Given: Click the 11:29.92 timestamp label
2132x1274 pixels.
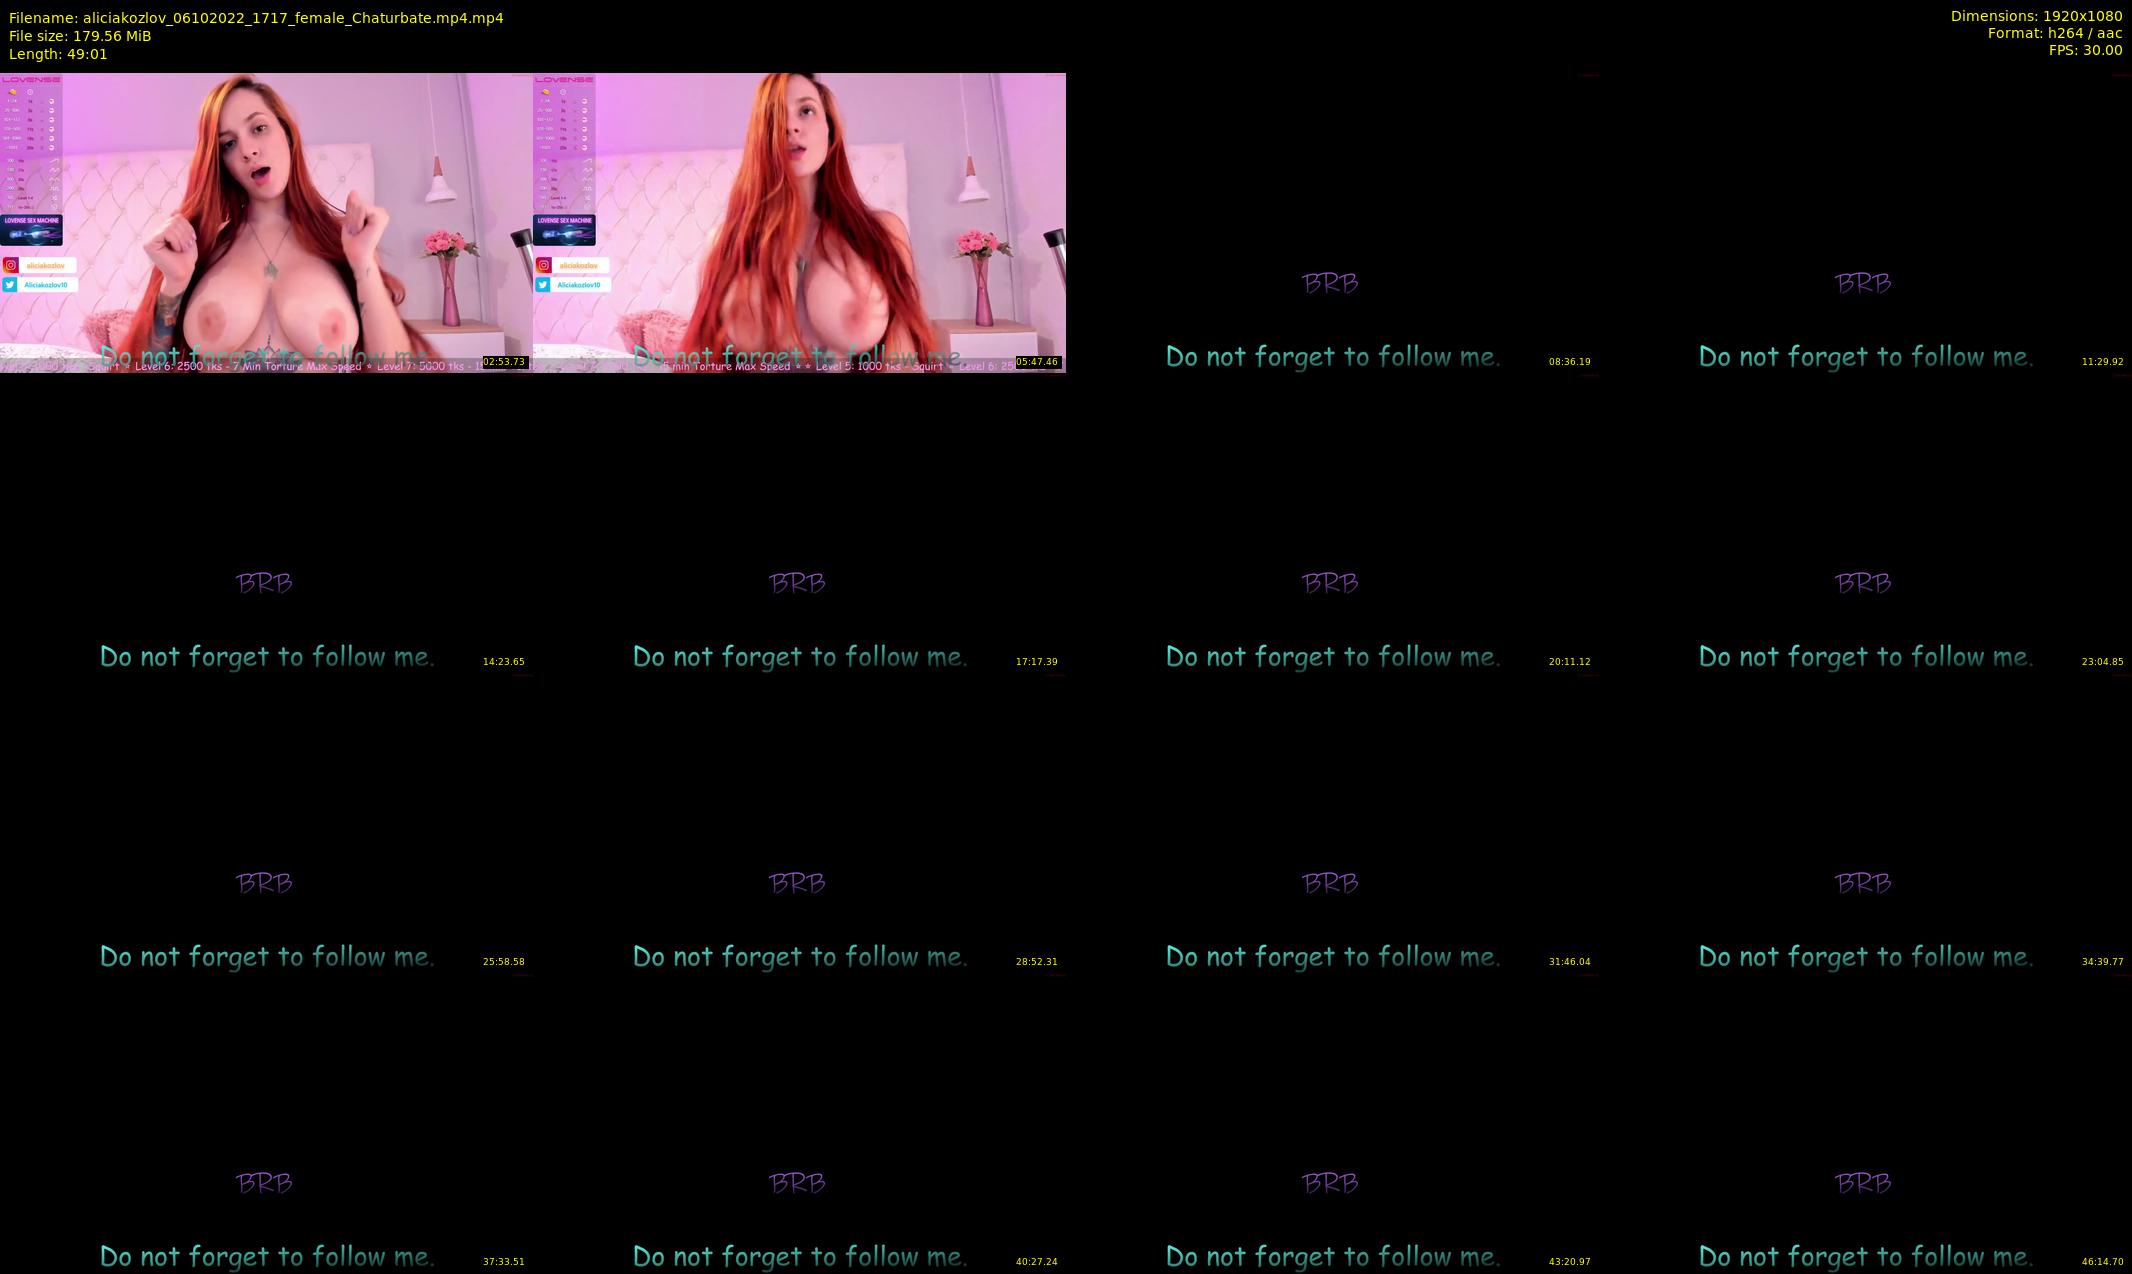Looking at the screenshot, I should (x=2103, y=362).
